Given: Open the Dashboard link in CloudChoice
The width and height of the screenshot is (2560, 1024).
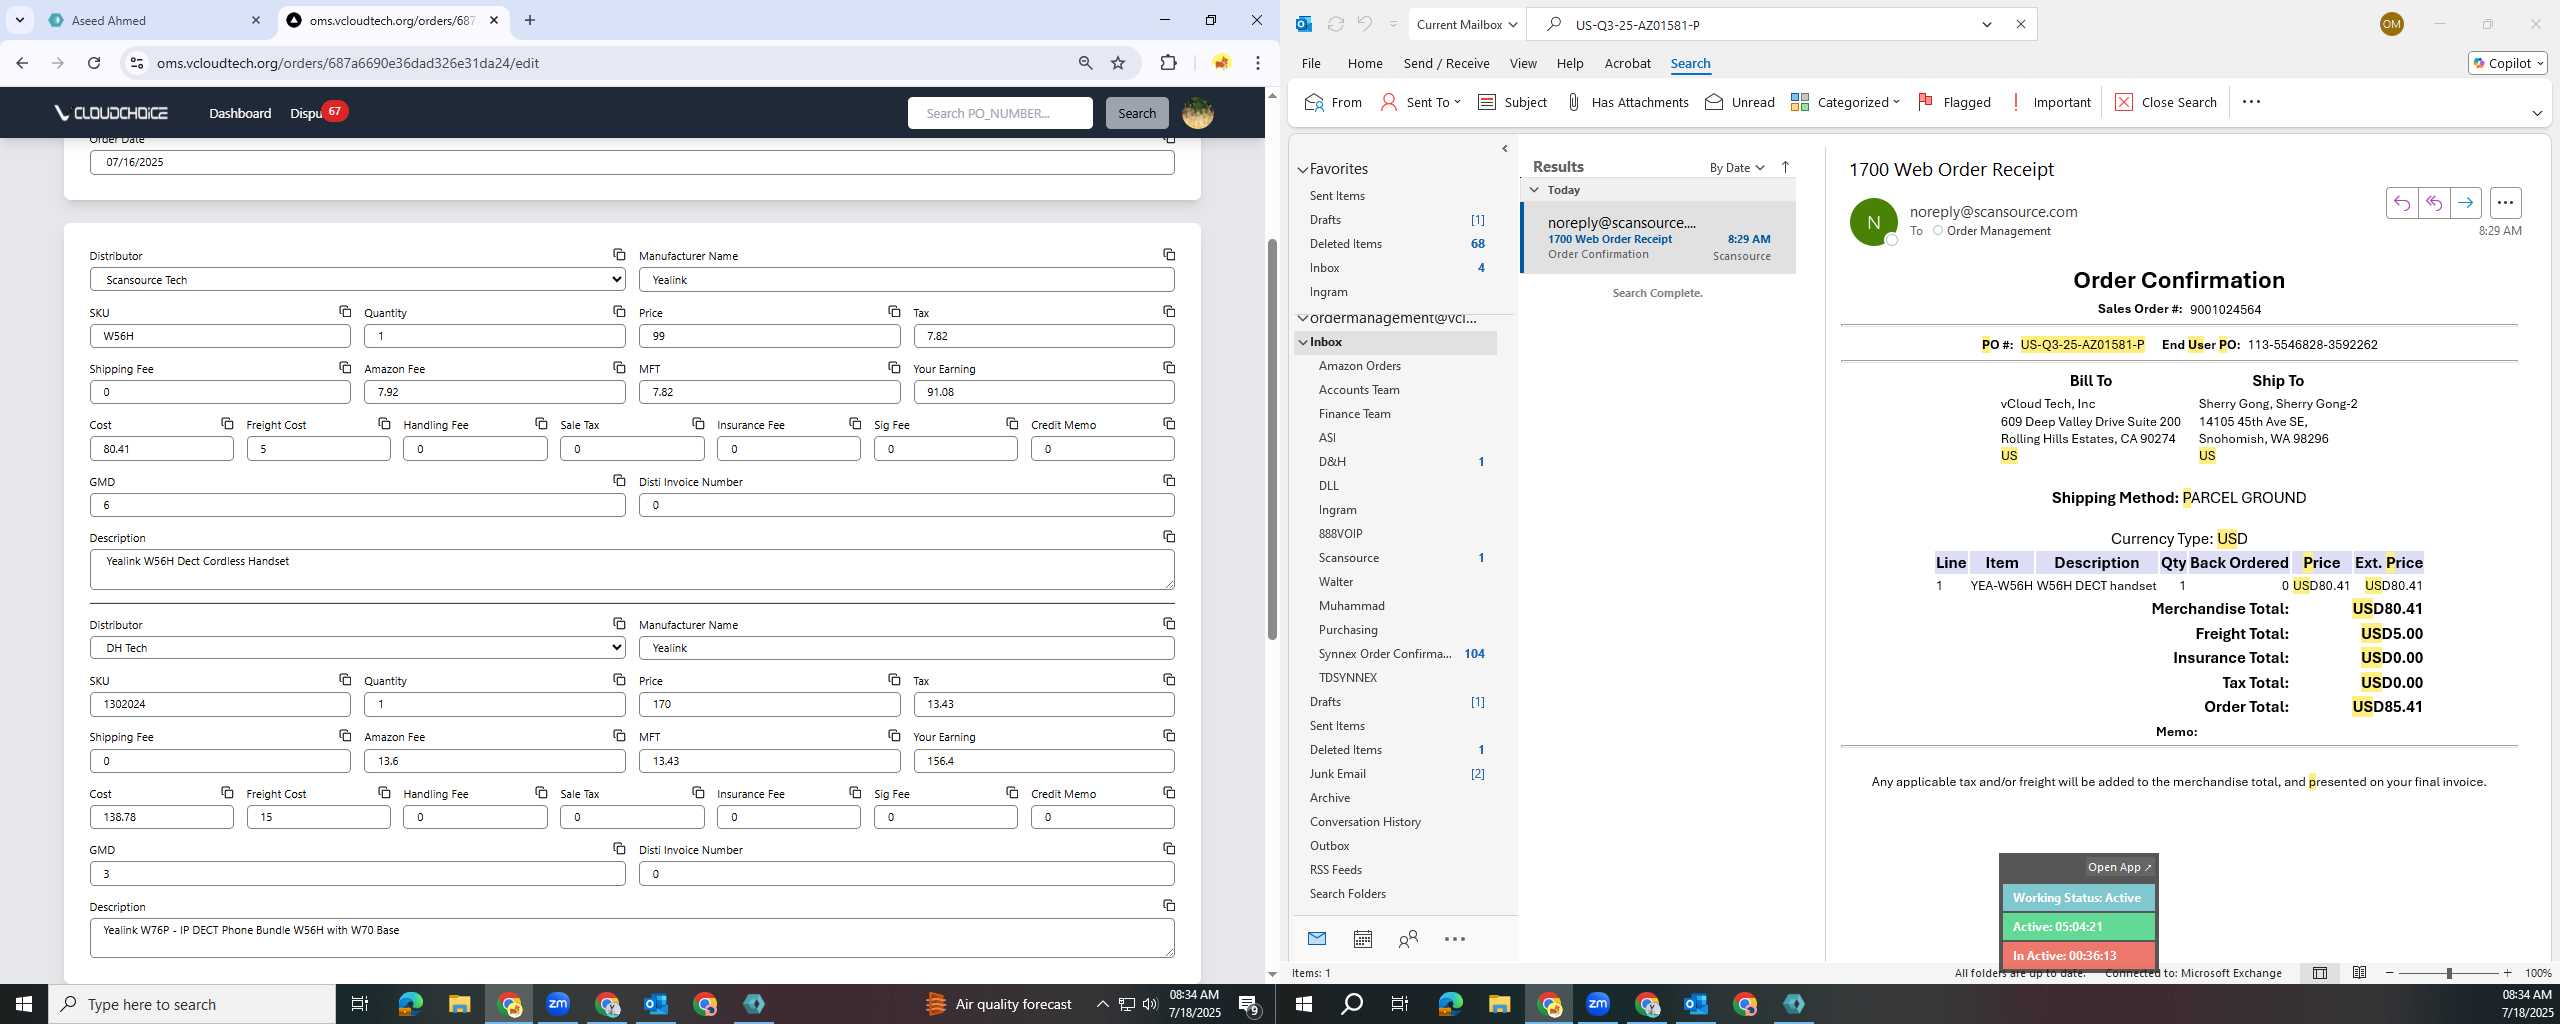Looking at the screenshot, I should 240,113.
